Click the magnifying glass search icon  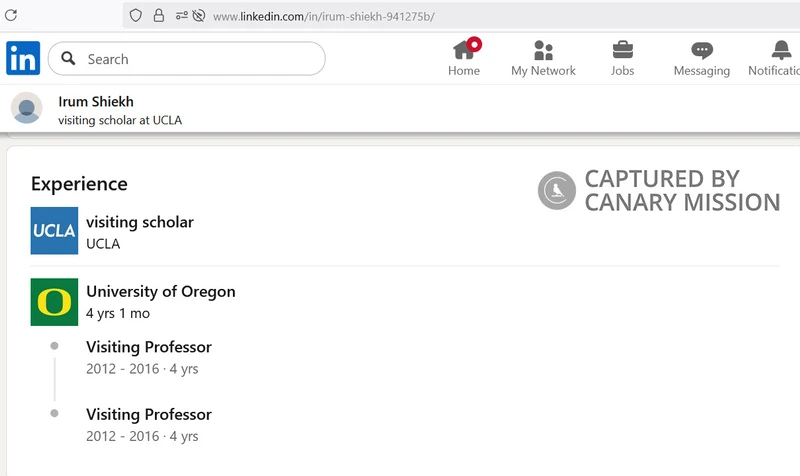(x=68, y=58)
